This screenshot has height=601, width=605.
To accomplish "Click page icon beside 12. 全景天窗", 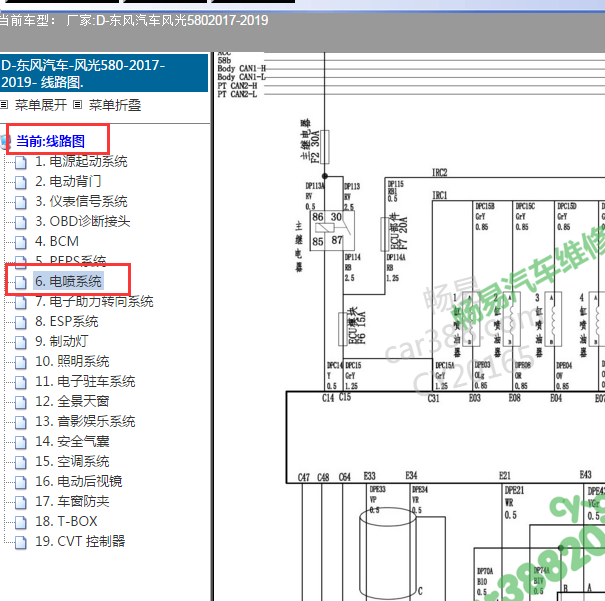I will point(21,403).
